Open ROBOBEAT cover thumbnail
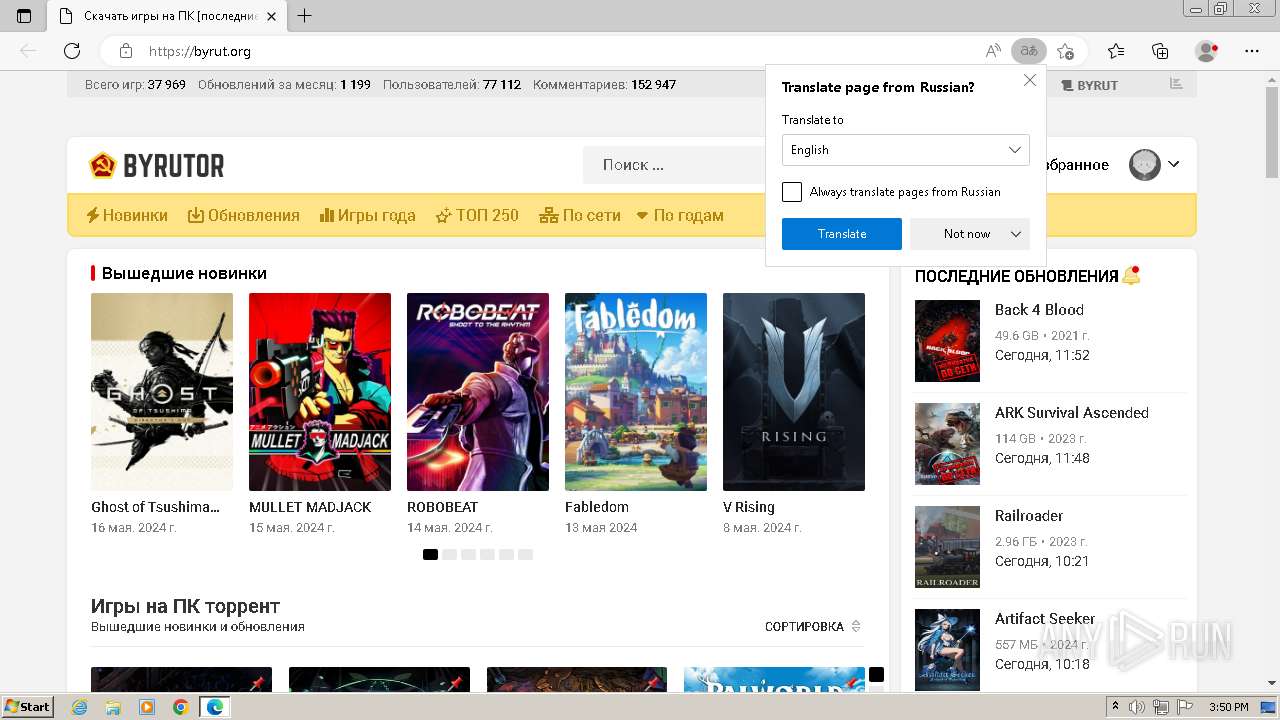 click(478, 392)
